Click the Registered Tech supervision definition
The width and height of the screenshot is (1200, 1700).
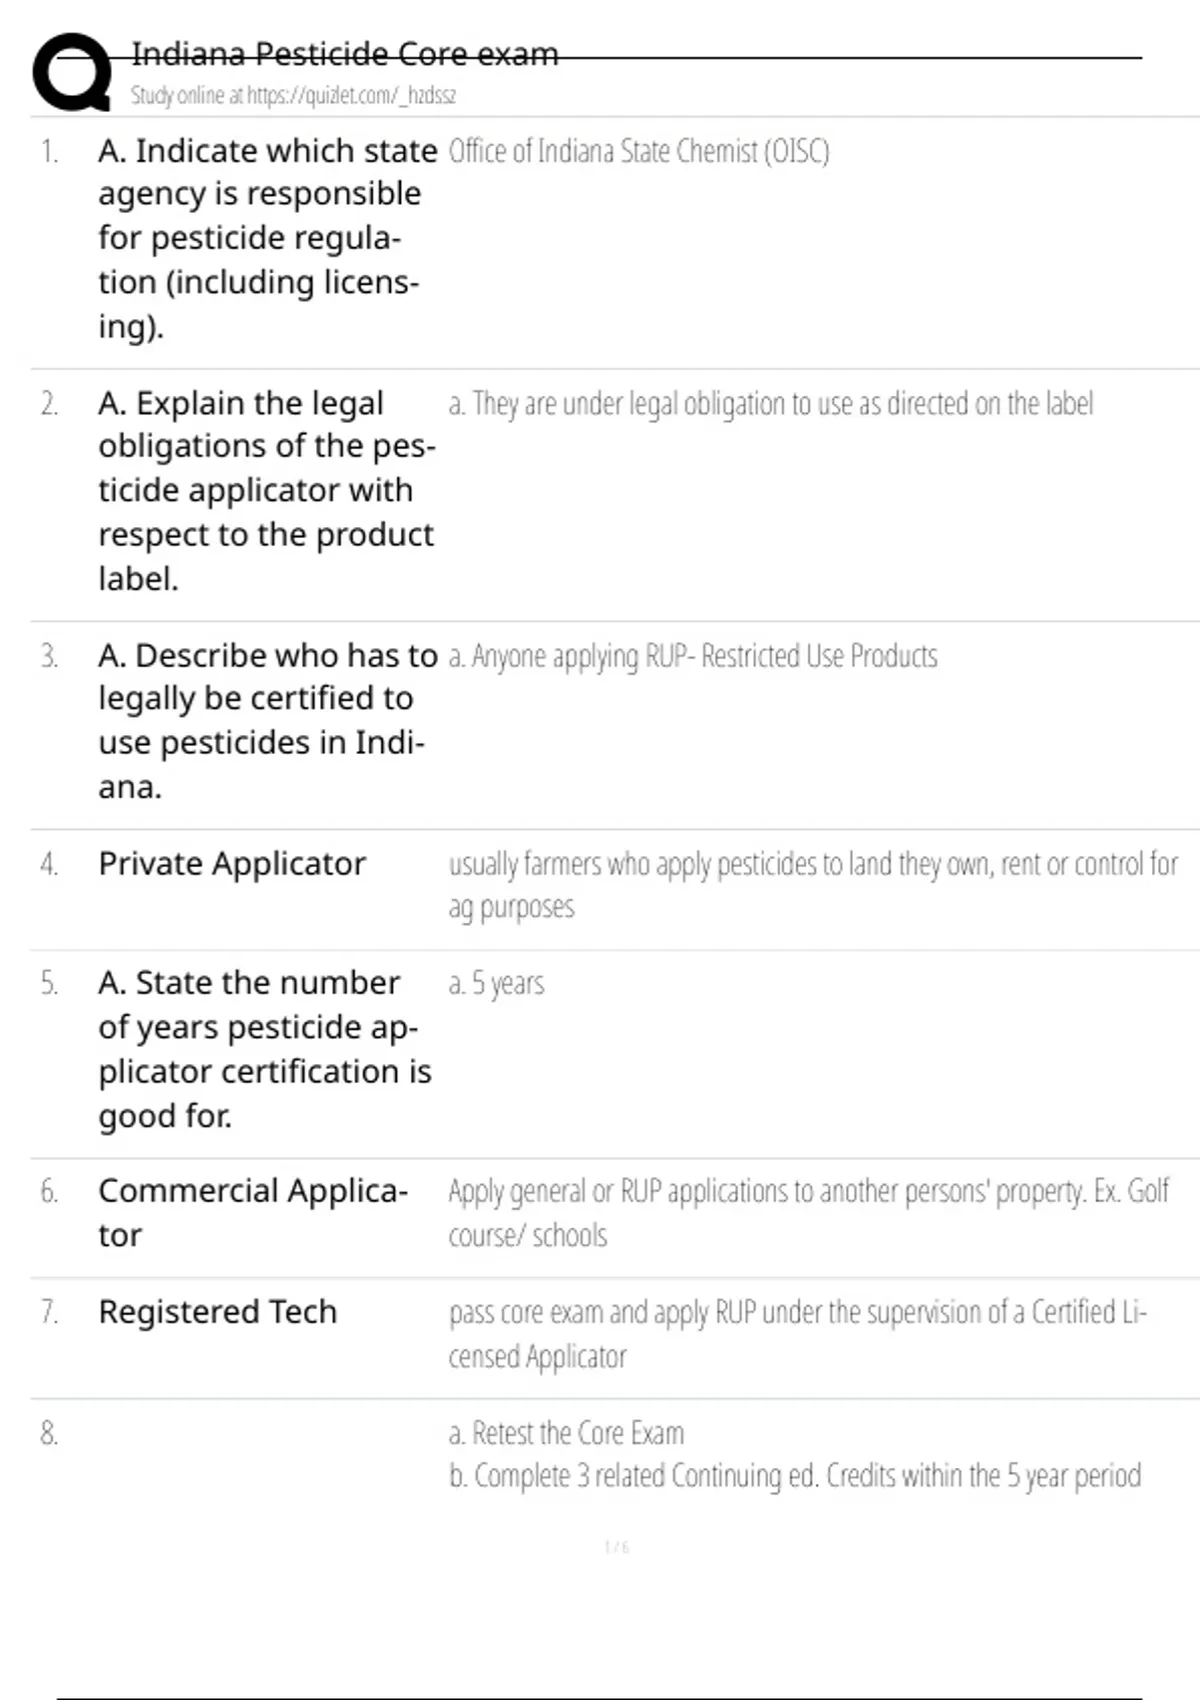tap(797, 1334)
